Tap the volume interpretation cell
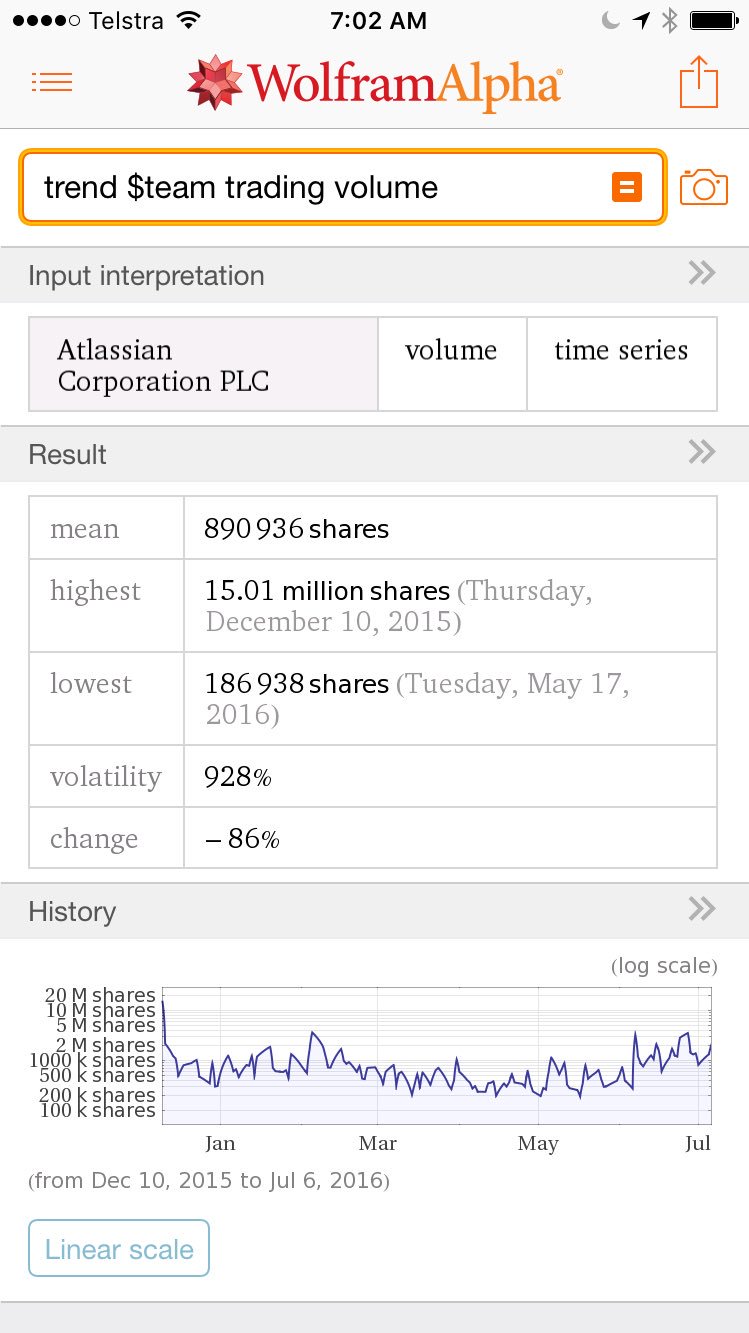The width and height of the screenshot is (749, 1333). point(451,364)
